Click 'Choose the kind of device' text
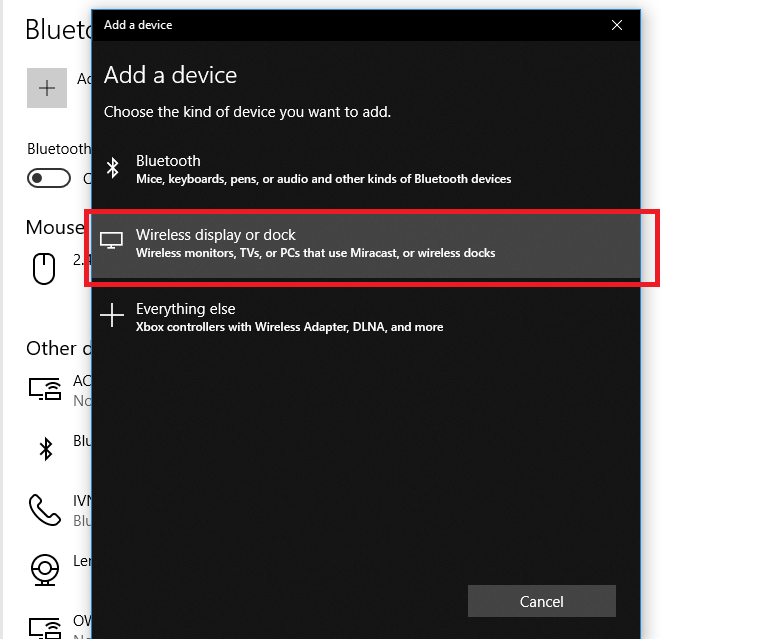This screenshot has width=767, height=639. pyautogui.click(x=247, y=112)
